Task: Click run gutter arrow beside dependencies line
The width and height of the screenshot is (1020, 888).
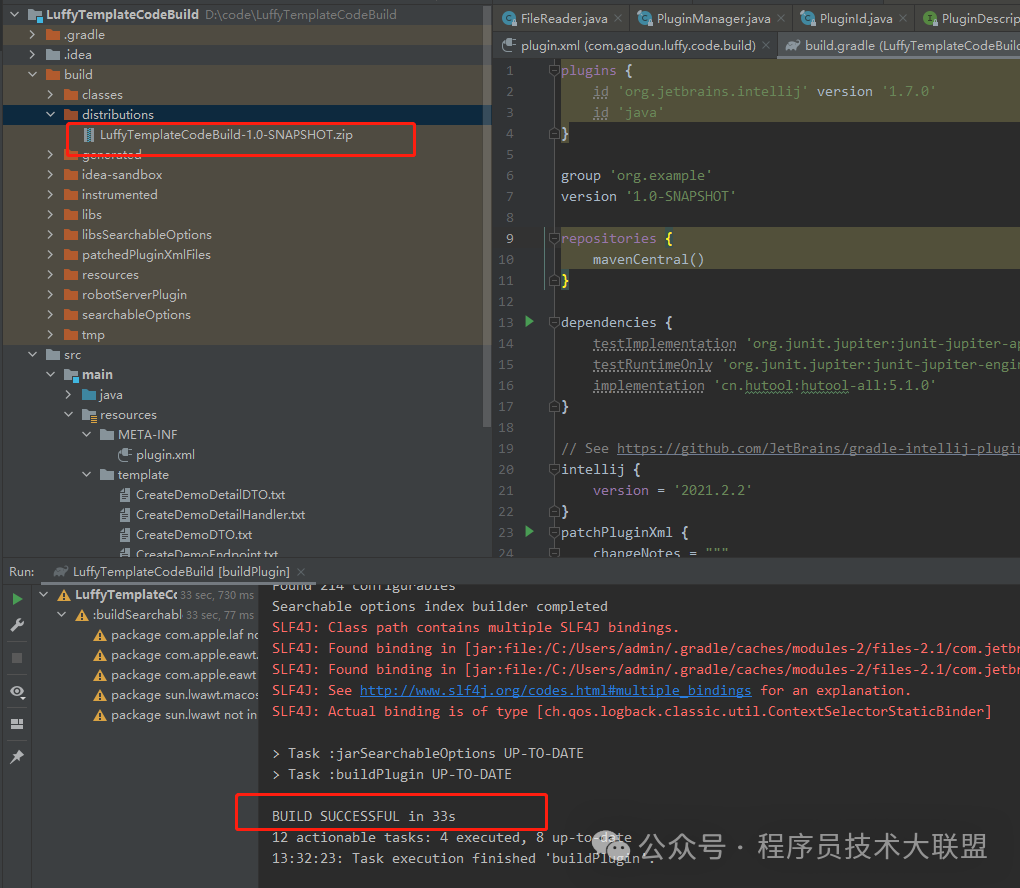Action: click(529, 321)
